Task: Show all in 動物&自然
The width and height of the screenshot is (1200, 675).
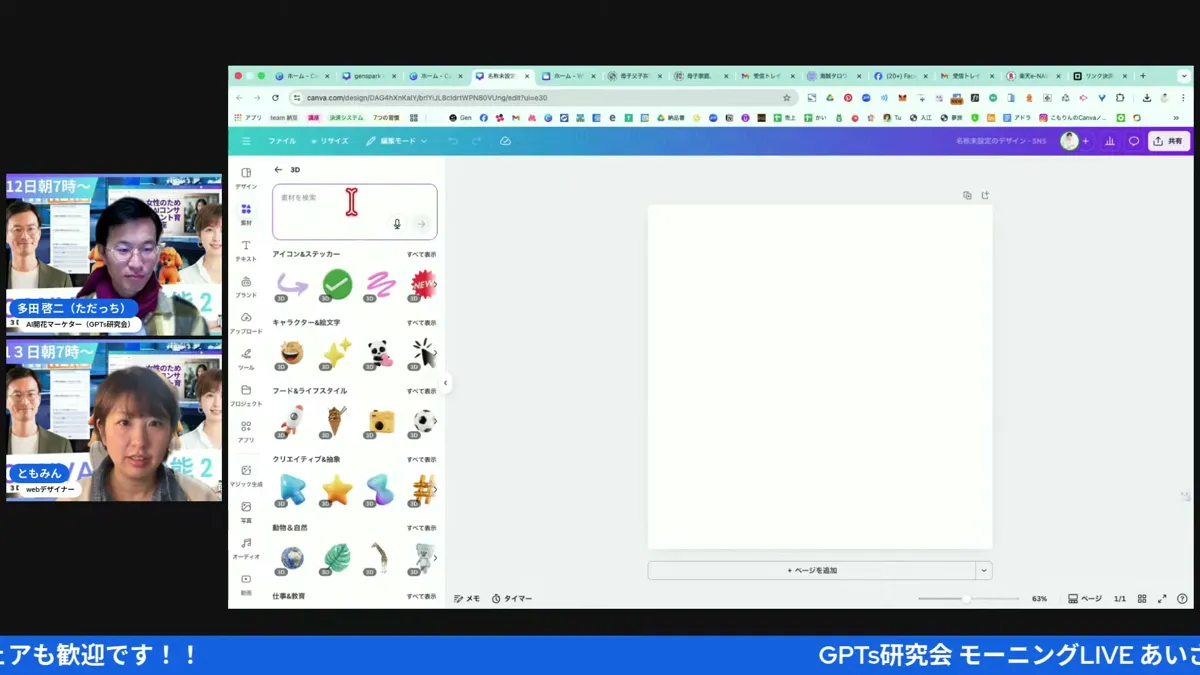Action: (421, 528)
